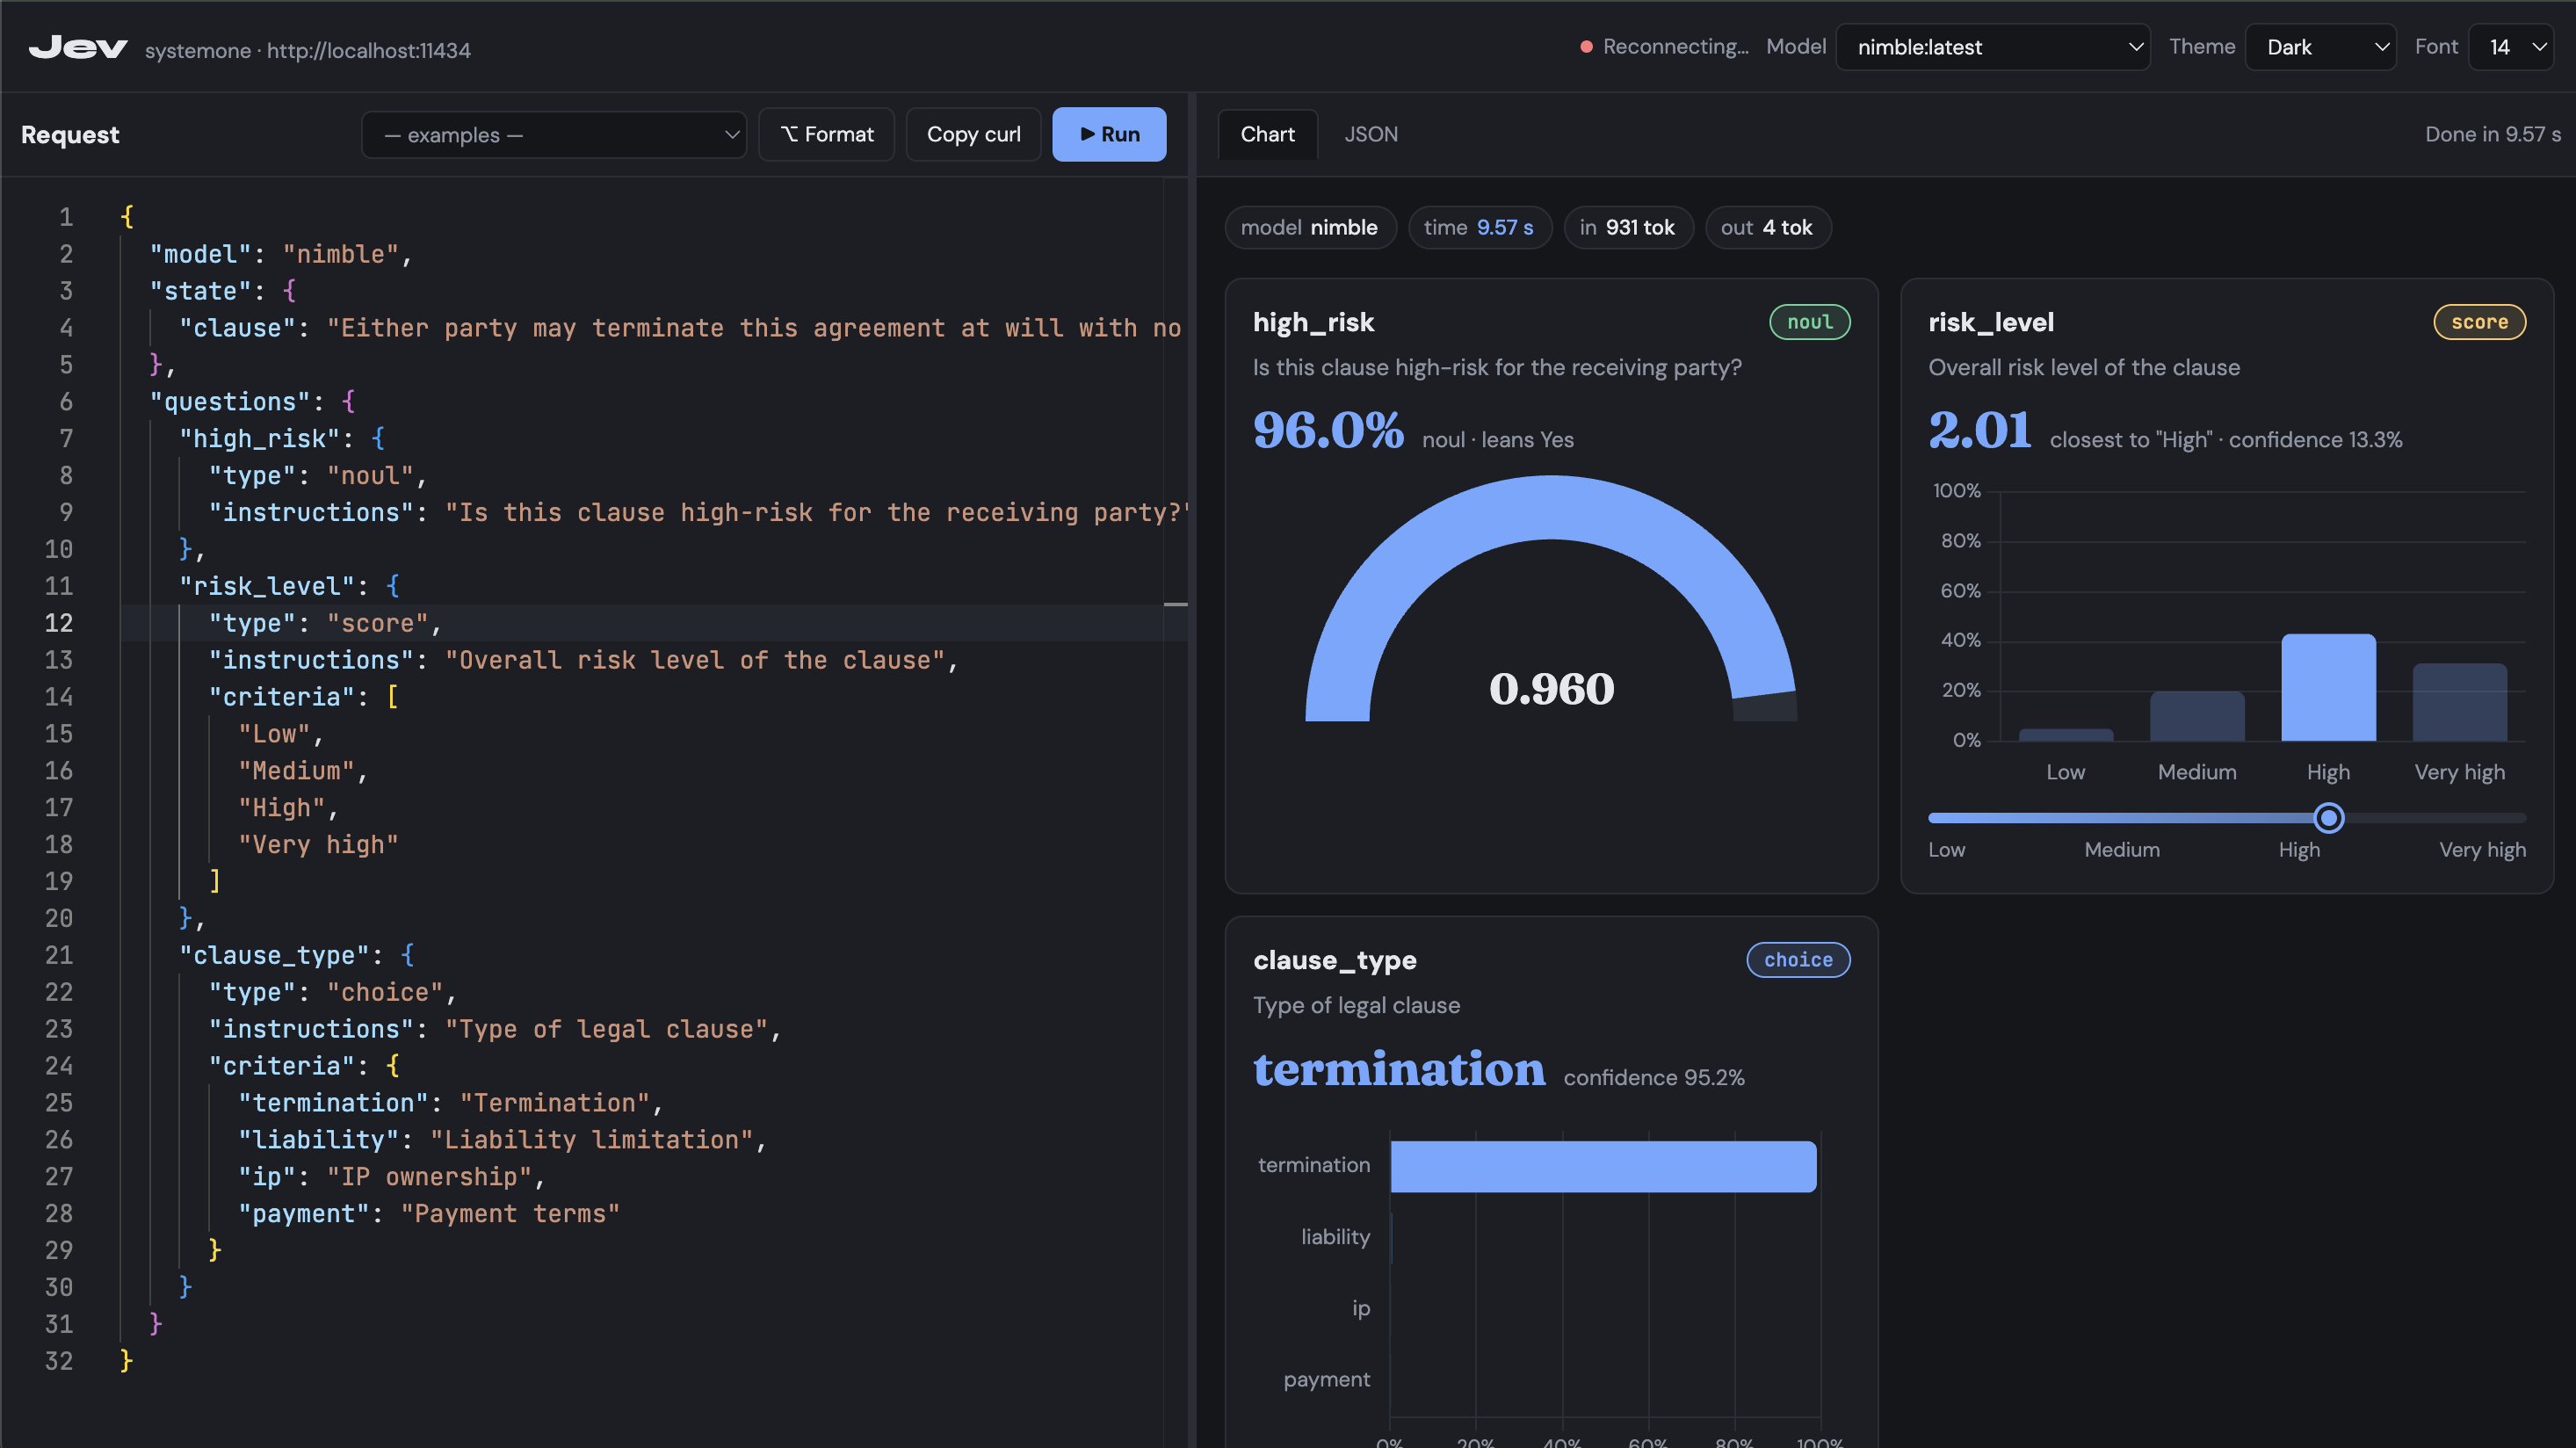Screen dimensions: 2576x1448
Task: Click the confidence 95.2% text
Action: tap(1654, 1077)
